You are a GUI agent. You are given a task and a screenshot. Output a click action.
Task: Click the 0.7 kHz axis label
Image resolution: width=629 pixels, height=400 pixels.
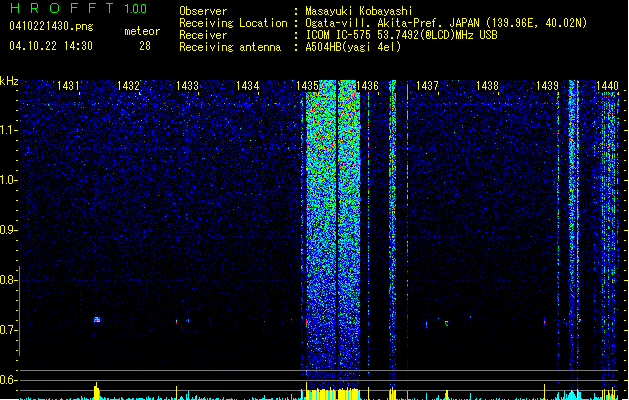9,330
